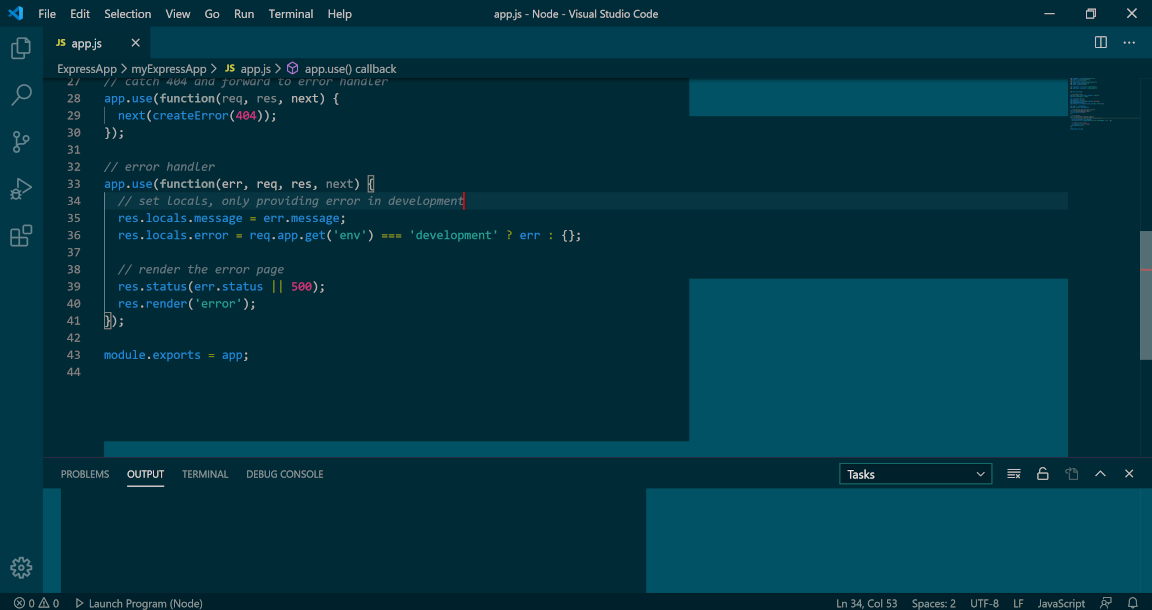Click Launch Program (Node) in status bar
Viewport: 1152px width, 610px height.
[x=139, y=603]
